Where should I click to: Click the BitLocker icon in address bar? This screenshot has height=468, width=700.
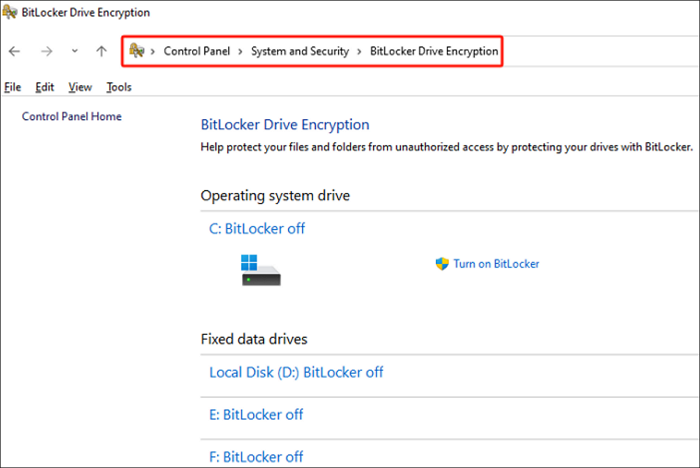tap(137, 50)
